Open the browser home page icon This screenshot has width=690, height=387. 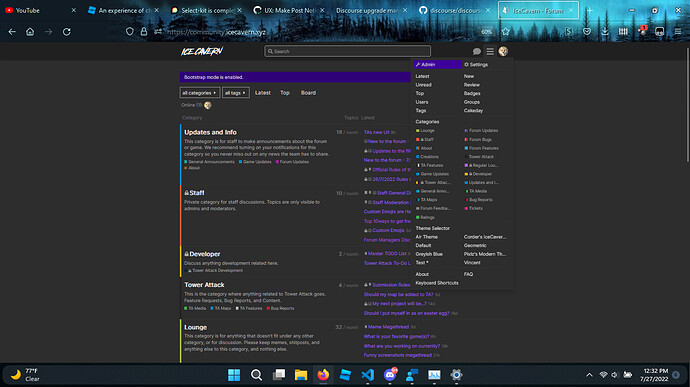(30, 32)
